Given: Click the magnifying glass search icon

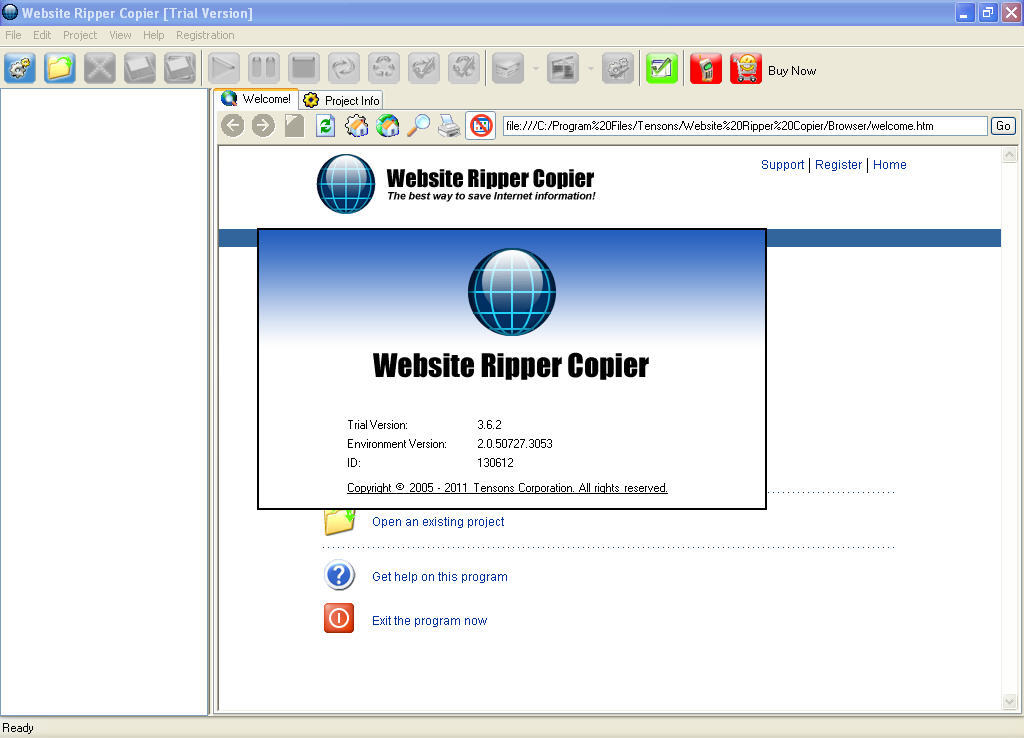Looking at the screenshot, I should tap(418, 126).
